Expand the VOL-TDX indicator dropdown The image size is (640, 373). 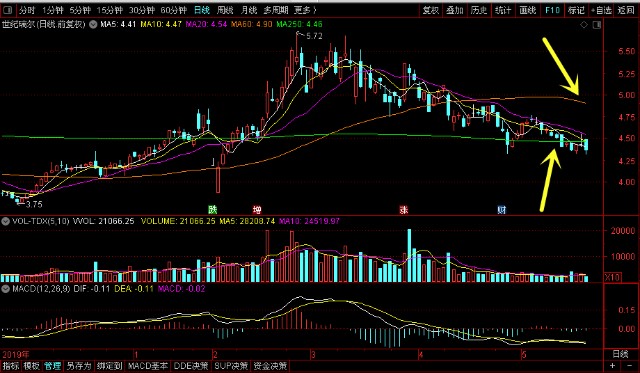click(5, 221)
